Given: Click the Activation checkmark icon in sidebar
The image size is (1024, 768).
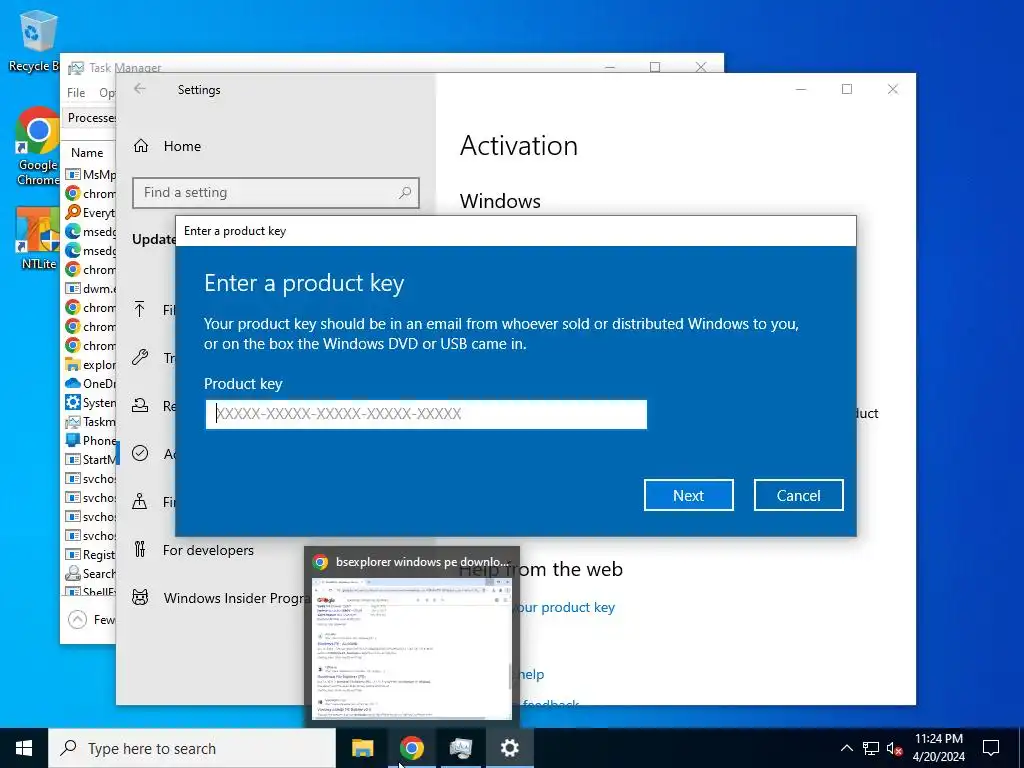Looking at the screenshot, I should click(140, 453).
